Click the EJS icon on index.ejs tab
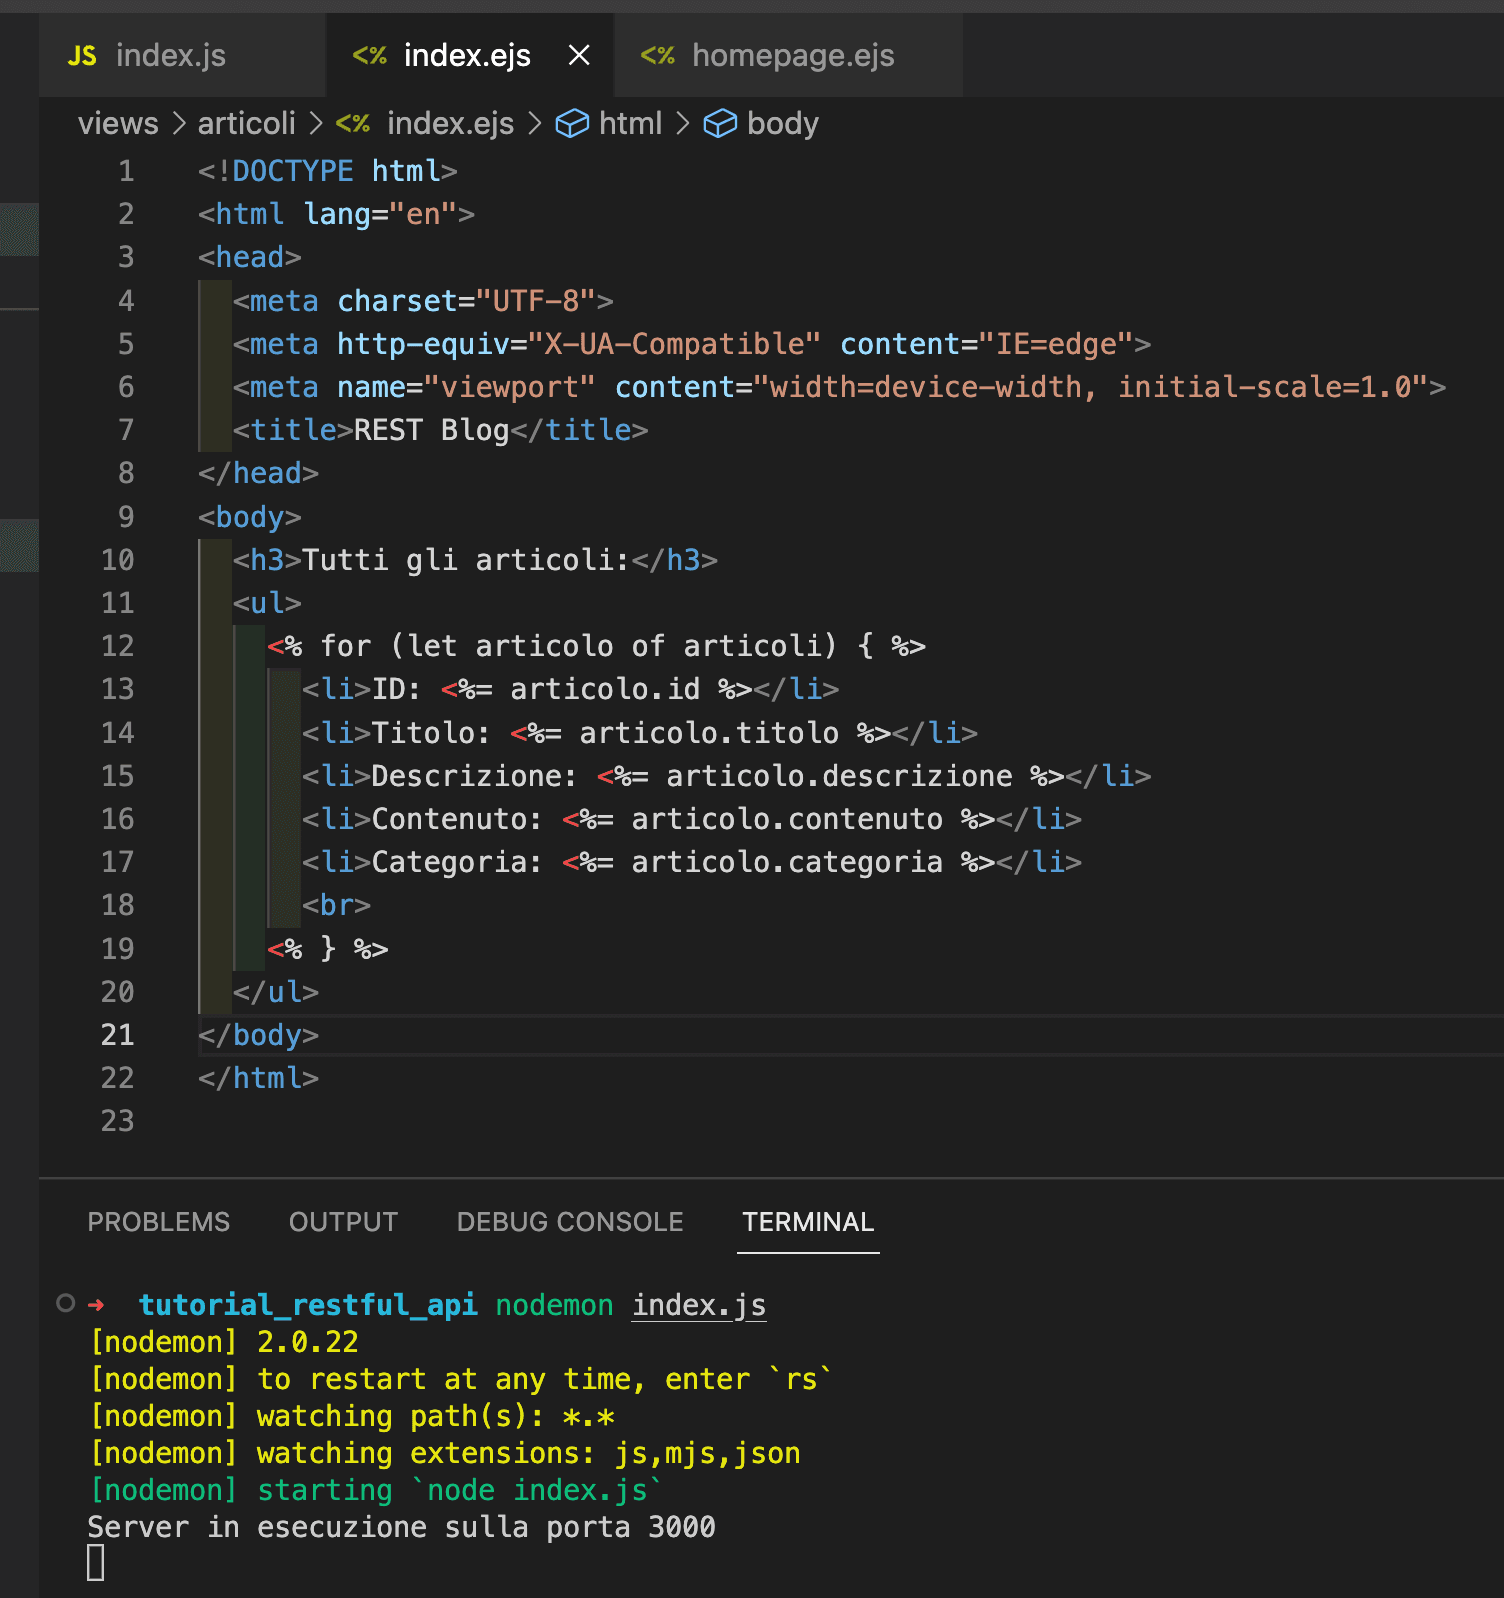Image resolution: width=1504 pixels, height=1598 pixels. [369, 56]
